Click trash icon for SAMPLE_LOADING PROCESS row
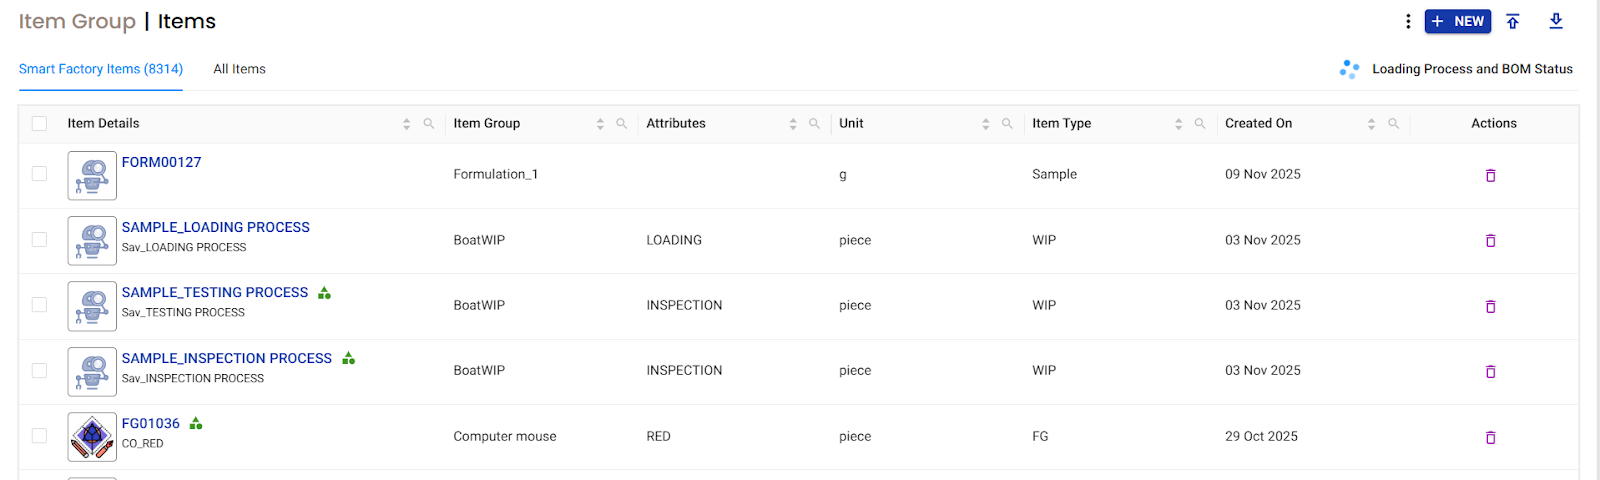Image resolution: width=1600 pixels, height=480 pixels. pyautogui.click(x=1490, y=241)
